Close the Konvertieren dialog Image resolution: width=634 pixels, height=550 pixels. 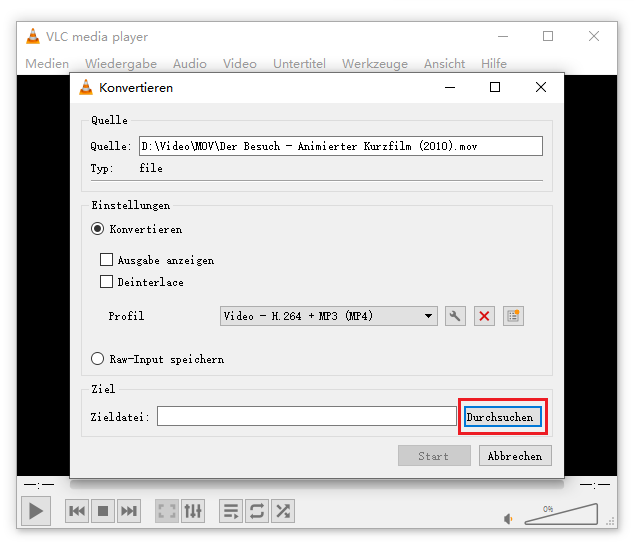[x=541, y=87]
